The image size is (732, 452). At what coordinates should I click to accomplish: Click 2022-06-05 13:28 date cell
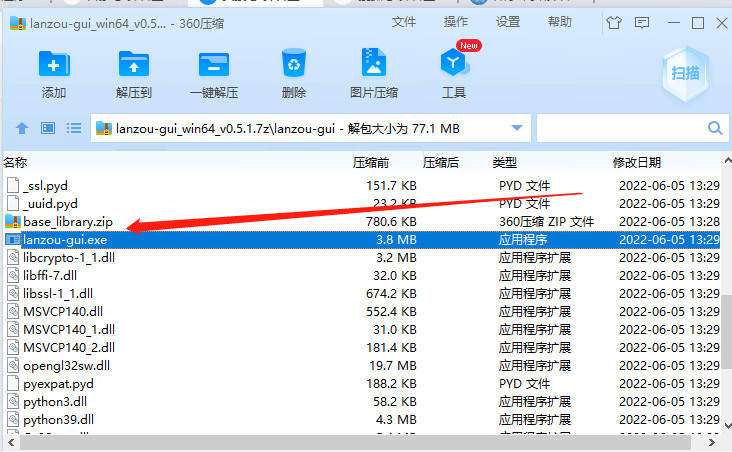(x=669, y=222)
